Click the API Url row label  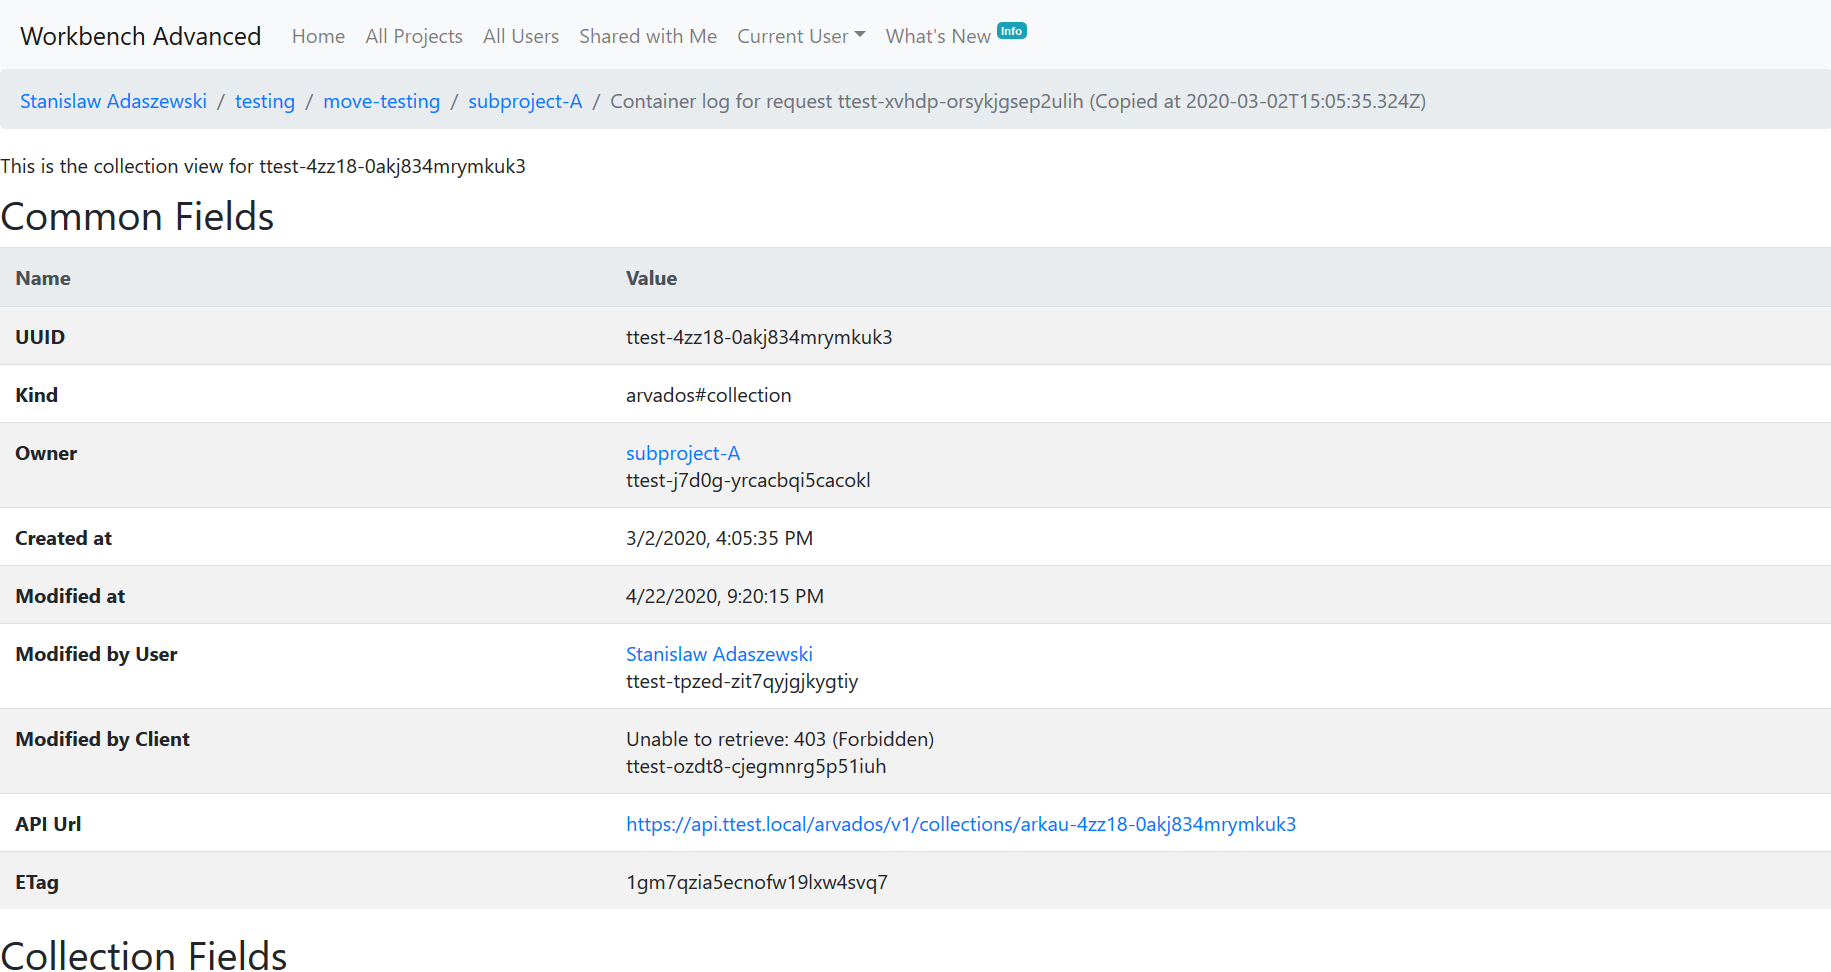click(x=48, y=824)
